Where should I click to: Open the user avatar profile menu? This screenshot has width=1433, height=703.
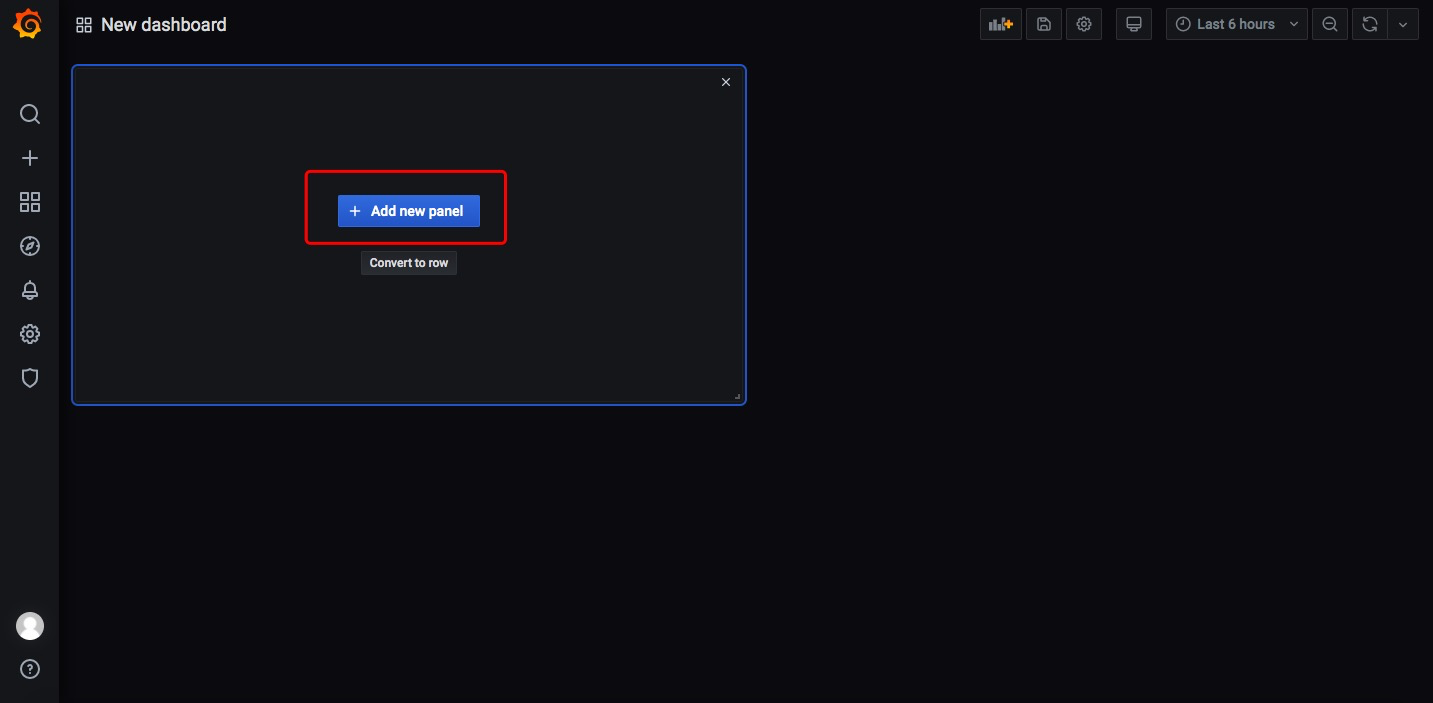coord(30,626)
